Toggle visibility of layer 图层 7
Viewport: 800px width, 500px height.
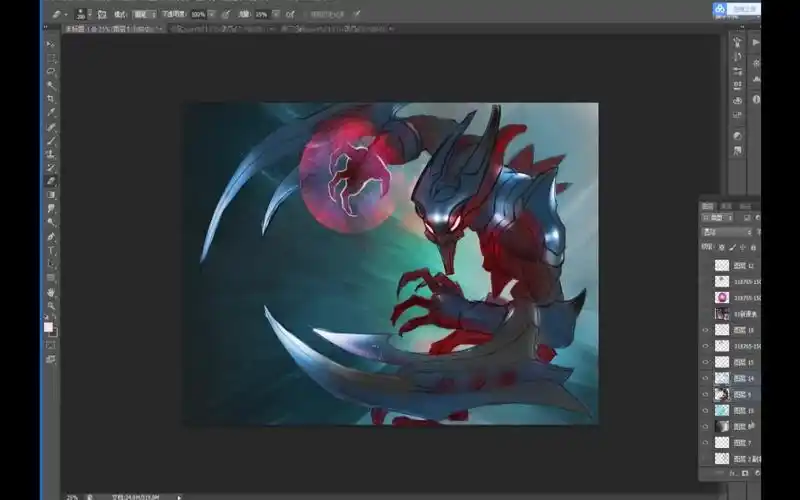click(705, 442)
